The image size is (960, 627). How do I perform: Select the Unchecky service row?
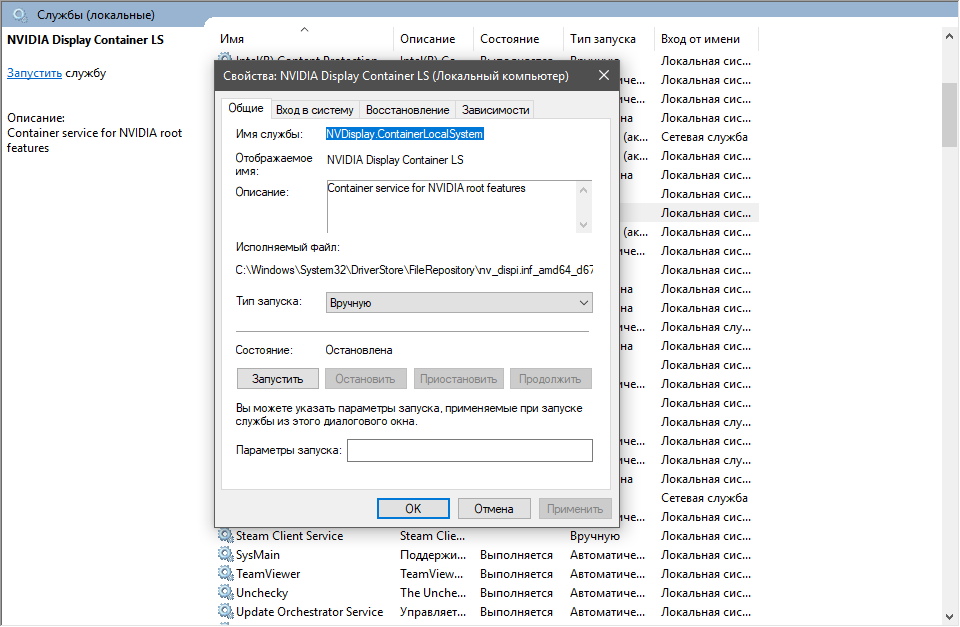click(x=487, y=593)
